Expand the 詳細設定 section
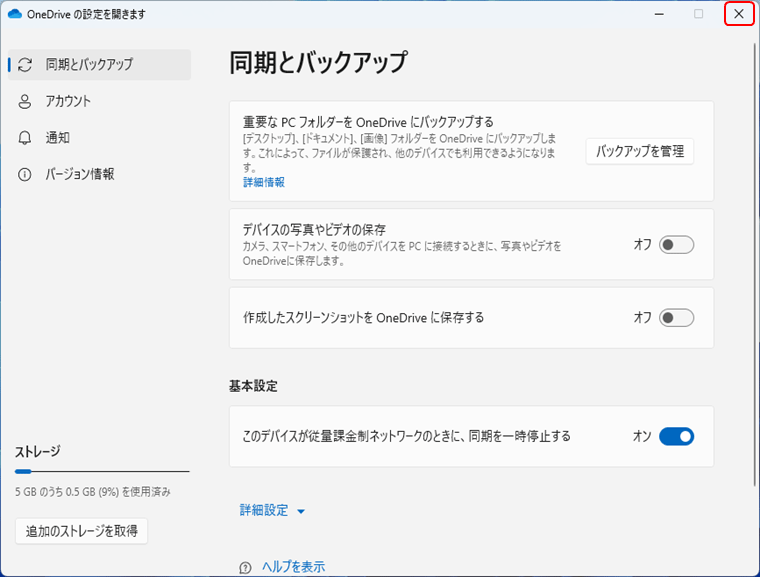The image size is (760, 577). click(x=264, y=510)
